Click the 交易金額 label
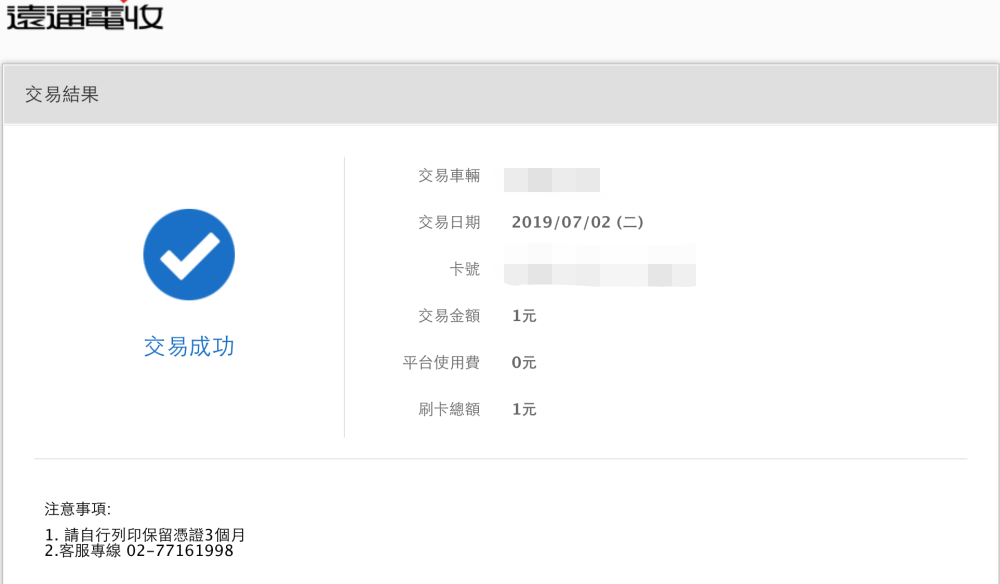 449,316
